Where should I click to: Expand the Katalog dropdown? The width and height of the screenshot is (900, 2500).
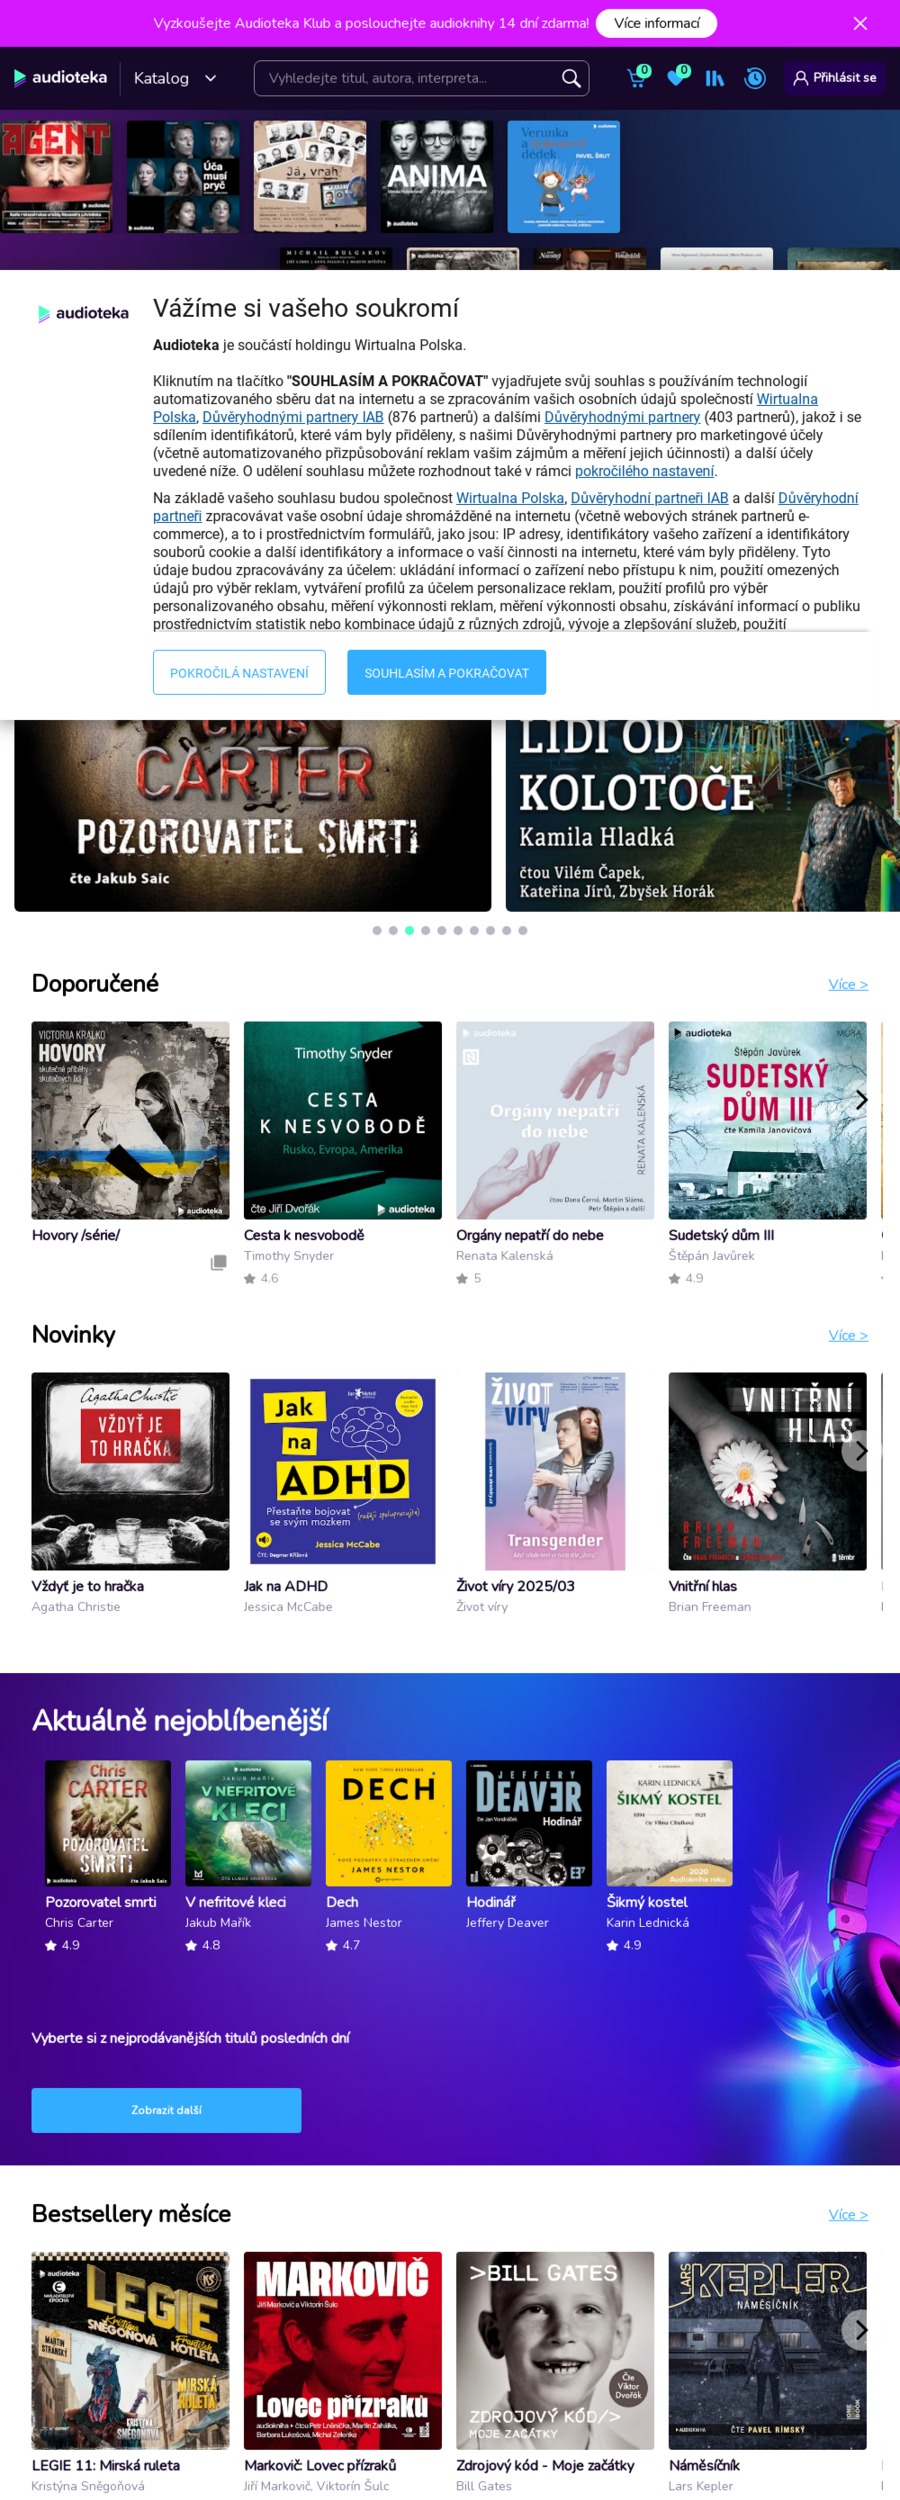pos(175,78)
